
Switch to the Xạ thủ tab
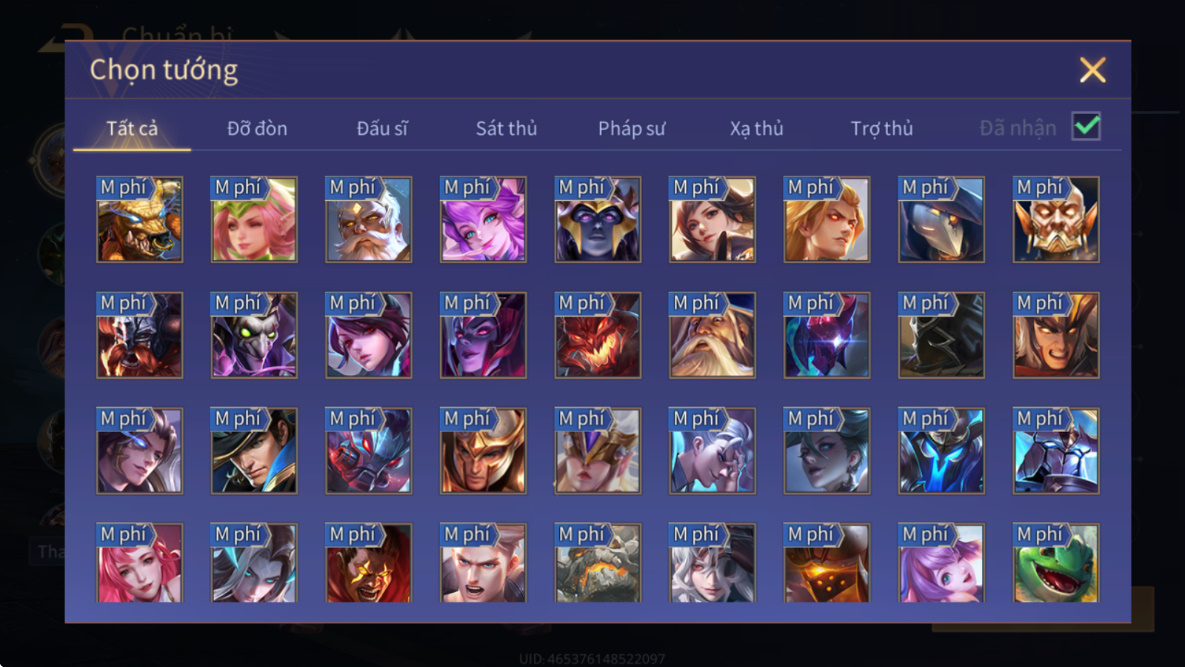coord(756,128)
